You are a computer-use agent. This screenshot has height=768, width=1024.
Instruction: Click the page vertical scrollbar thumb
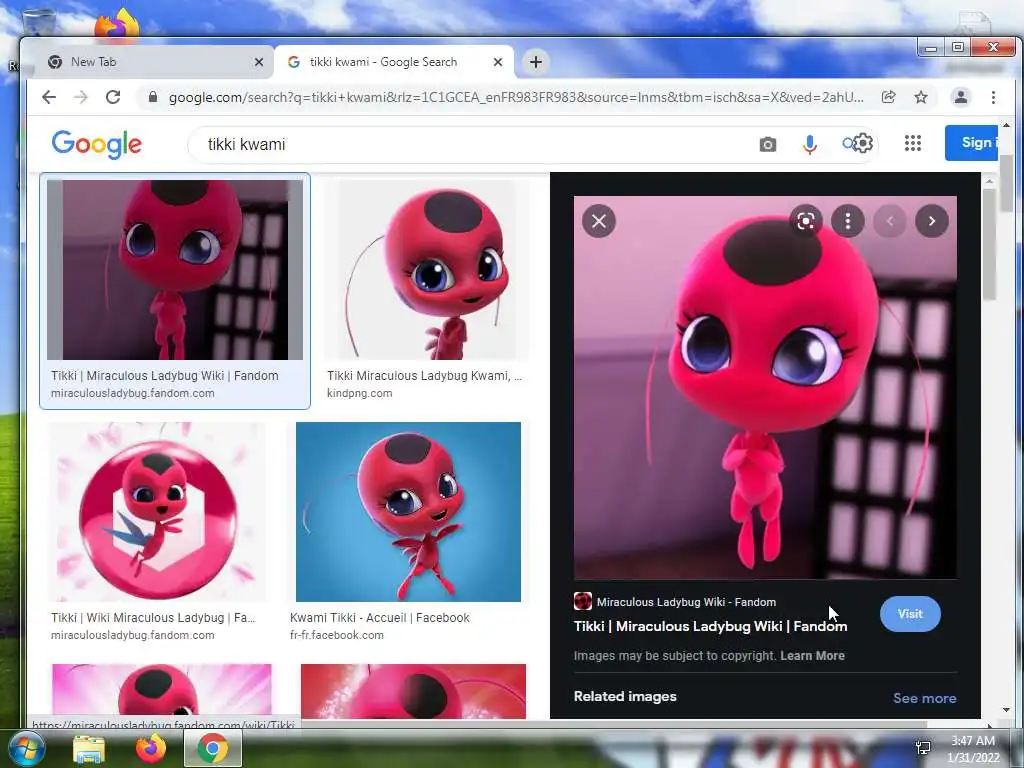(1006, 184)
